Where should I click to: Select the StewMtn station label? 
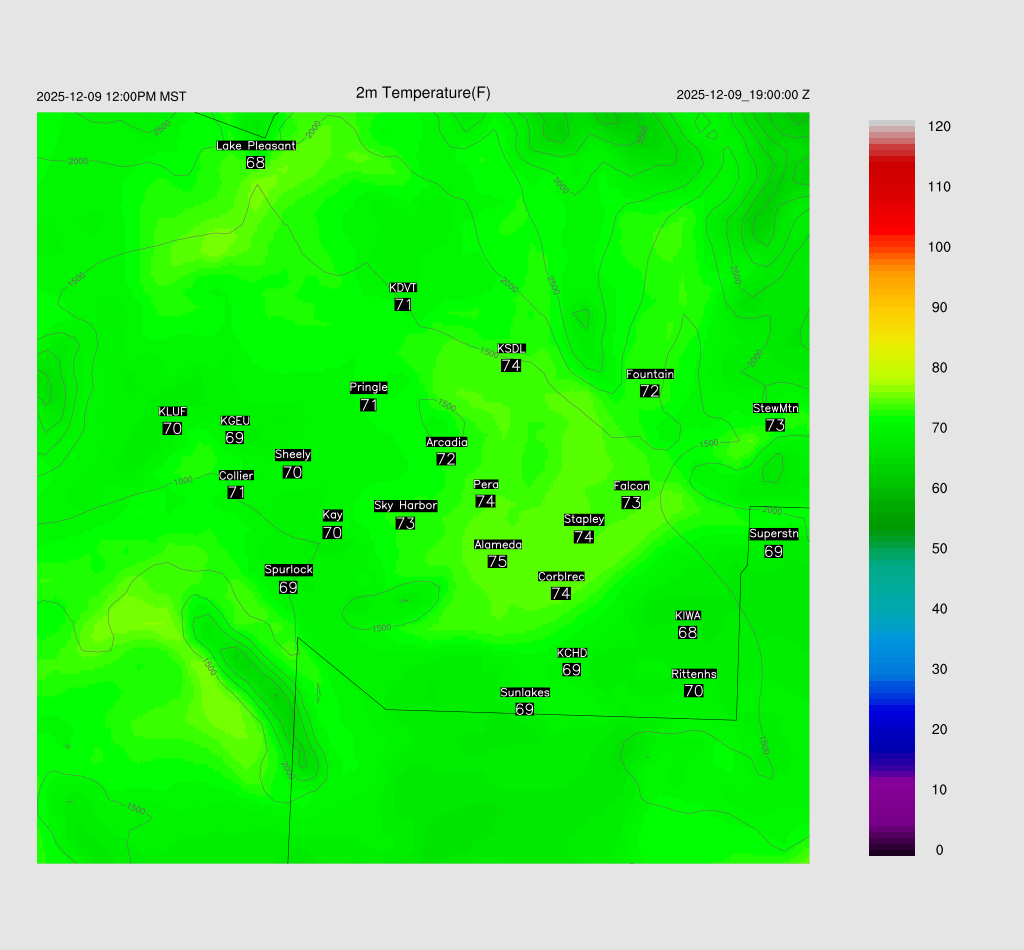(x=775, y=408)
